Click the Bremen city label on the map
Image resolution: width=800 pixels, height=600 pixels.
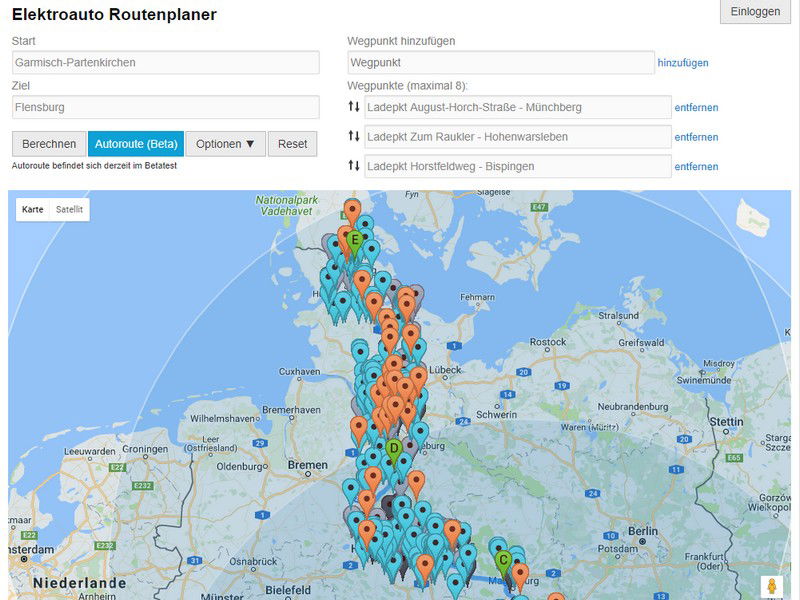(308, 465)
